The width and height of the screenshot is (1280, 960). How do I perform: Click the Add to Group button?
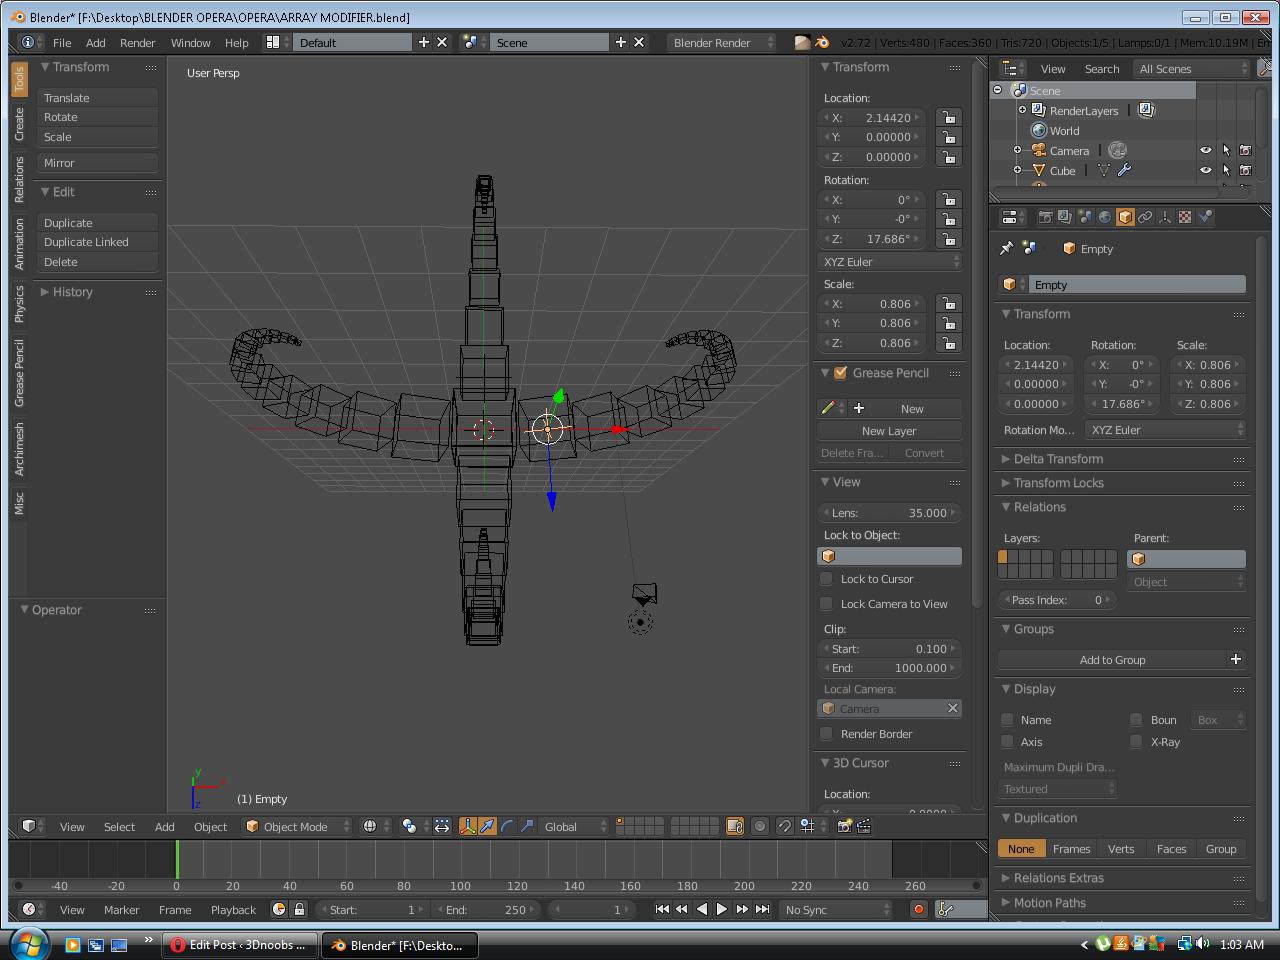click(1113, 660)
